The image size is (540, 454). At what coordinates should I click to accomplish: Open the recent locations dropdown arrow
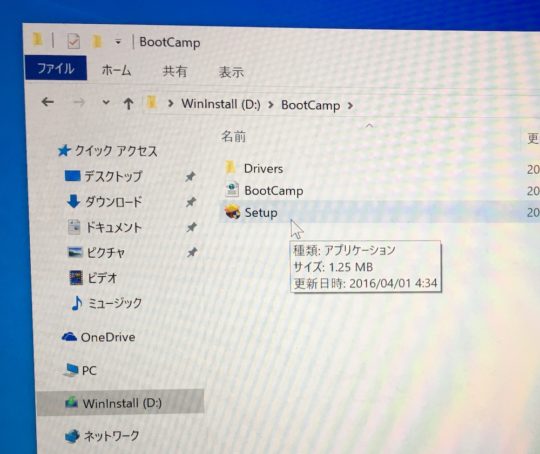click(106, 102)
